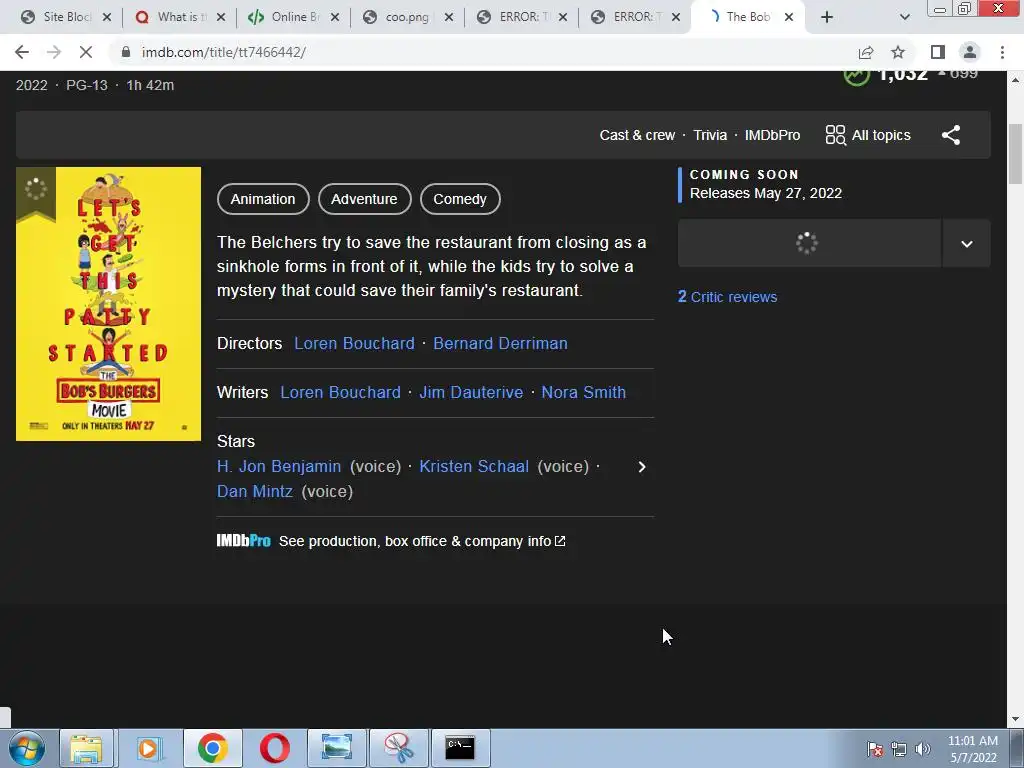
Task: Add to Watchlist loading button
Action: click(809, 244)
